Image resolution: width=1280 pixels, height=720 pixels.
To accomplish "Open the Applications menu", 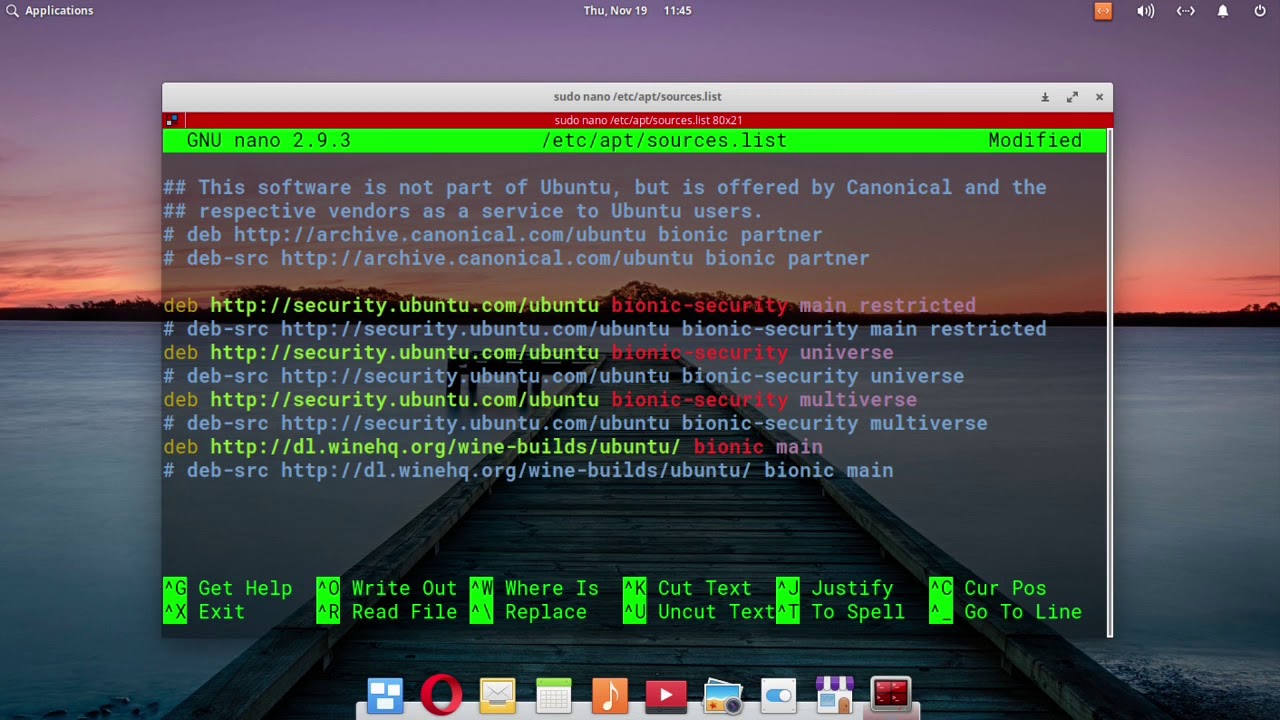I will click(49, 10).
